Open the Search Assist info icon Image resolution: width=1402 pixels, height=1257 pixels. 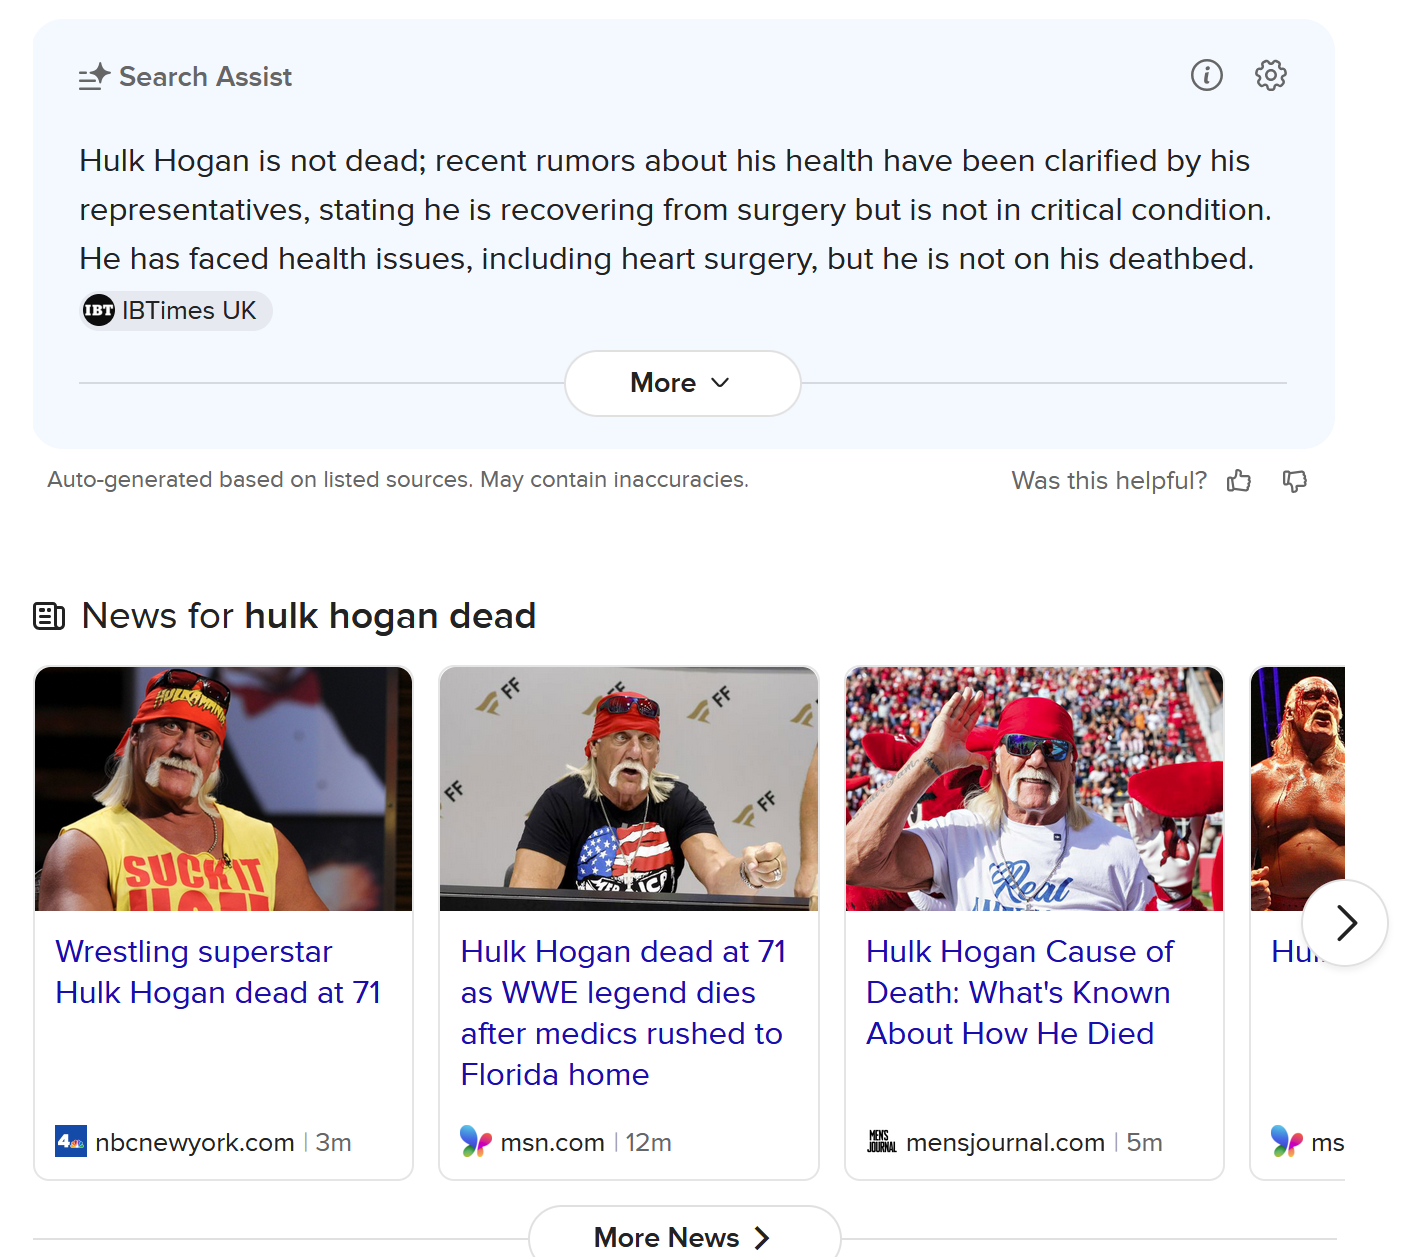click(1206, 75)
